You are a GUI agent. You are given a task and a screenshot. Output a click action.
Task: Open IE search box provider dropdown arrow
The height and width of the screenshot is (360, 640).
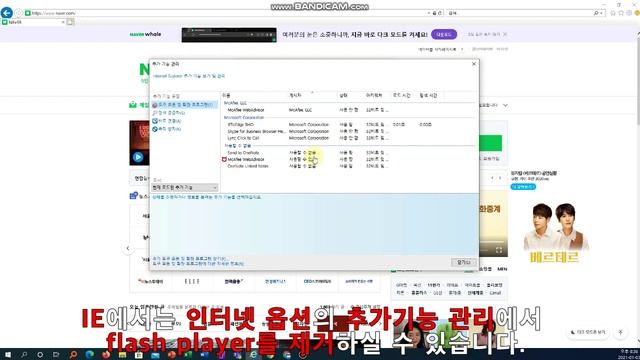601,13
